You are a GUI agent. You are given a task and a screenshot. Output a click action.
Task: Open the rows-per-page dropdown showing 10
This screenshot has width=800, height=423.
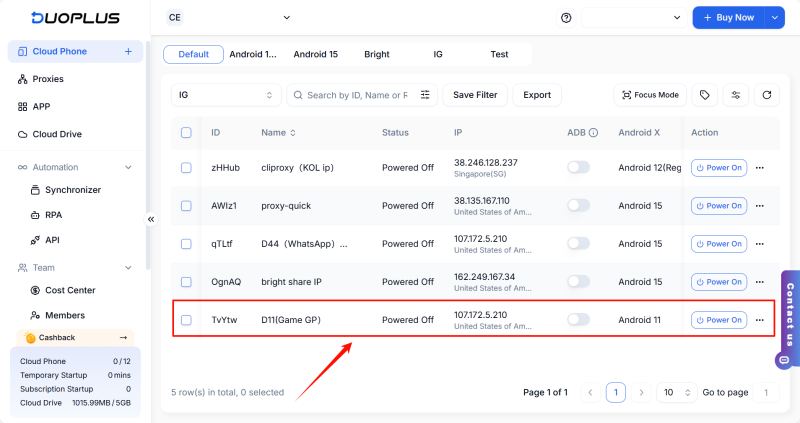675,393
